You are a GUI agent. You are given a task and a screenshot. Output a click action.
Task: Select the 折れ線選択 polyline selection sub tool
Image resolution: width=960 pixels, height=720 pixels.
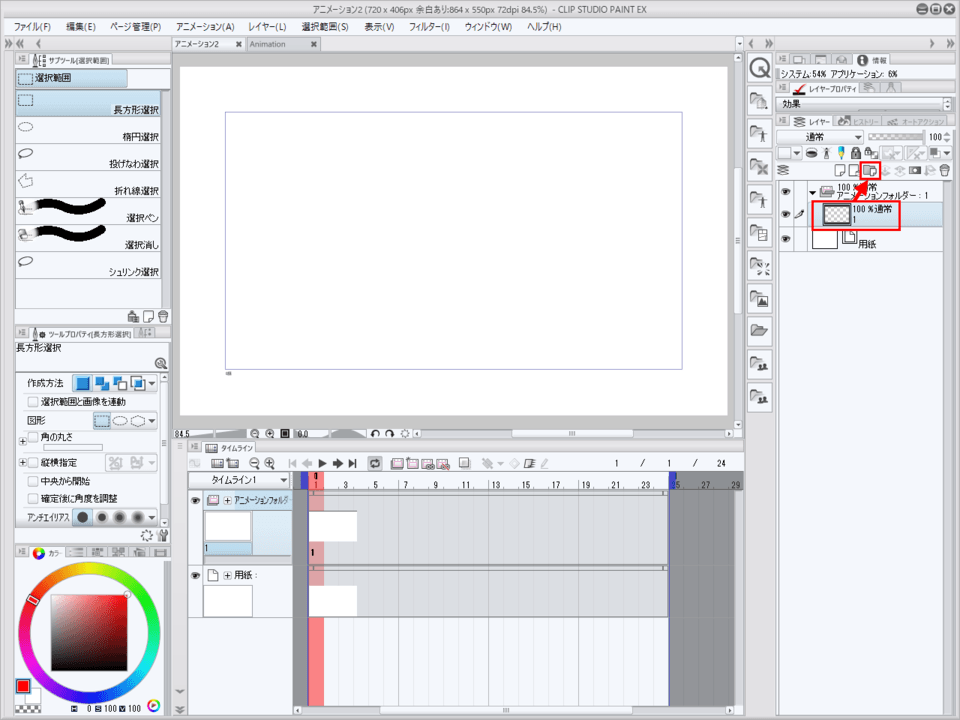point(88,184)
